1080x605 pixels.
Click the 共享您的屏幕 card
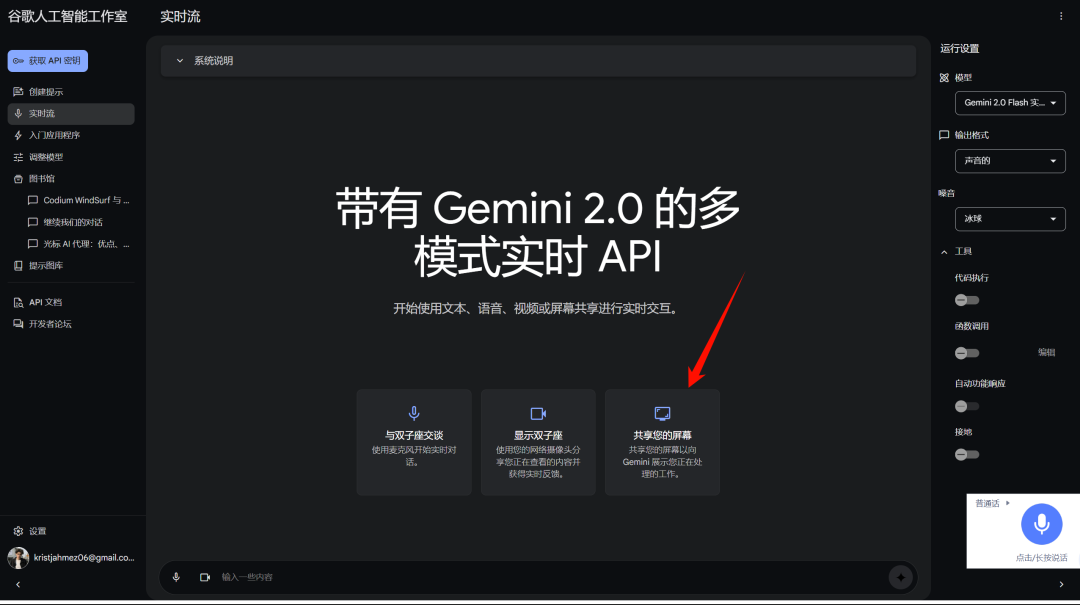[x=662, y=442]
